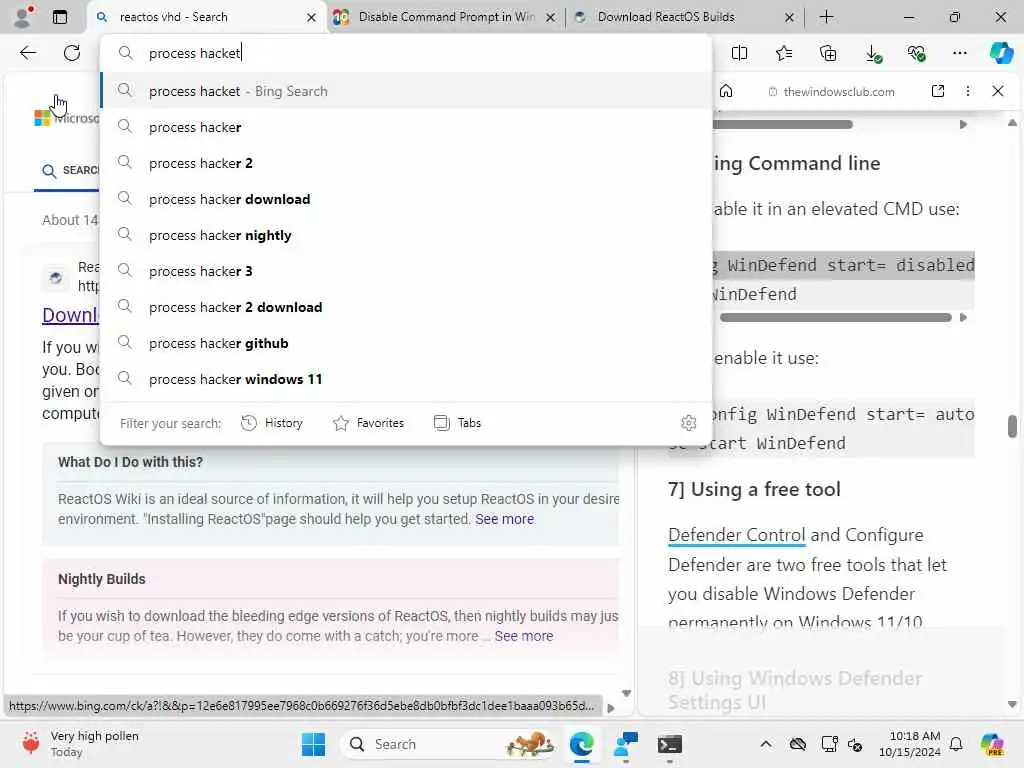1024x768 pixels.
Task: Launch Edge from the taskbar
Action: pos(581,744)
